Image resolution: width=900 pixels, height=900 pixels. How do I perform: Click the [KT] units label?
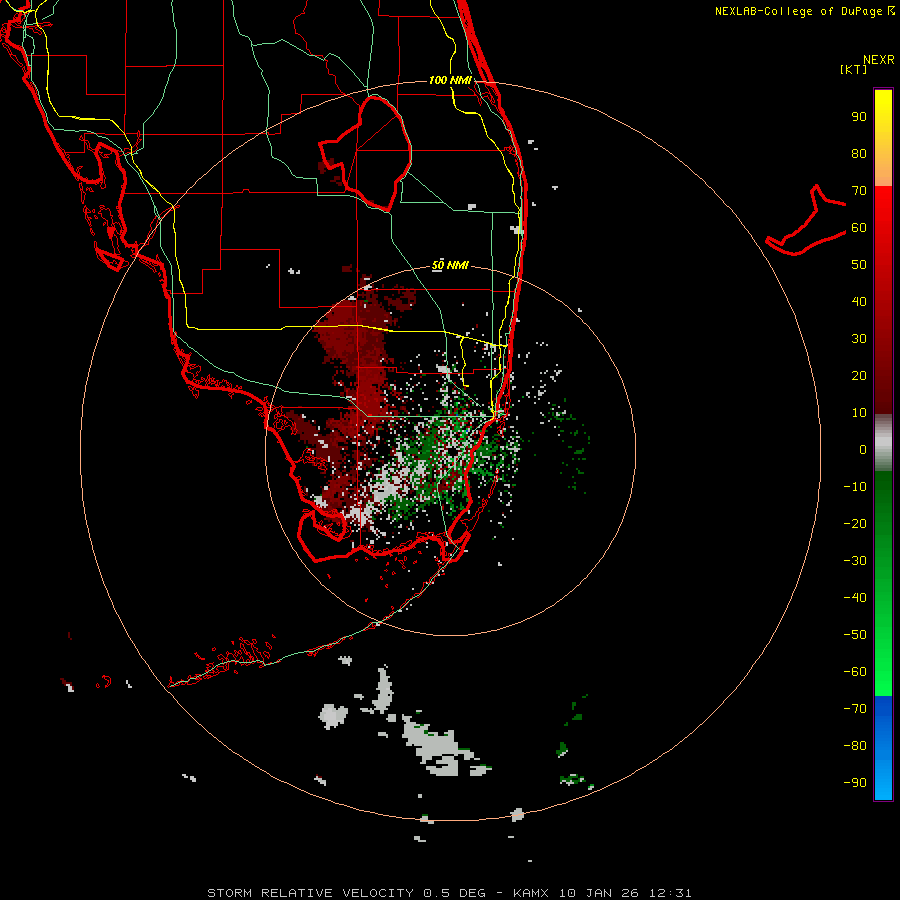pyautogui.click(x=853, y=69)
